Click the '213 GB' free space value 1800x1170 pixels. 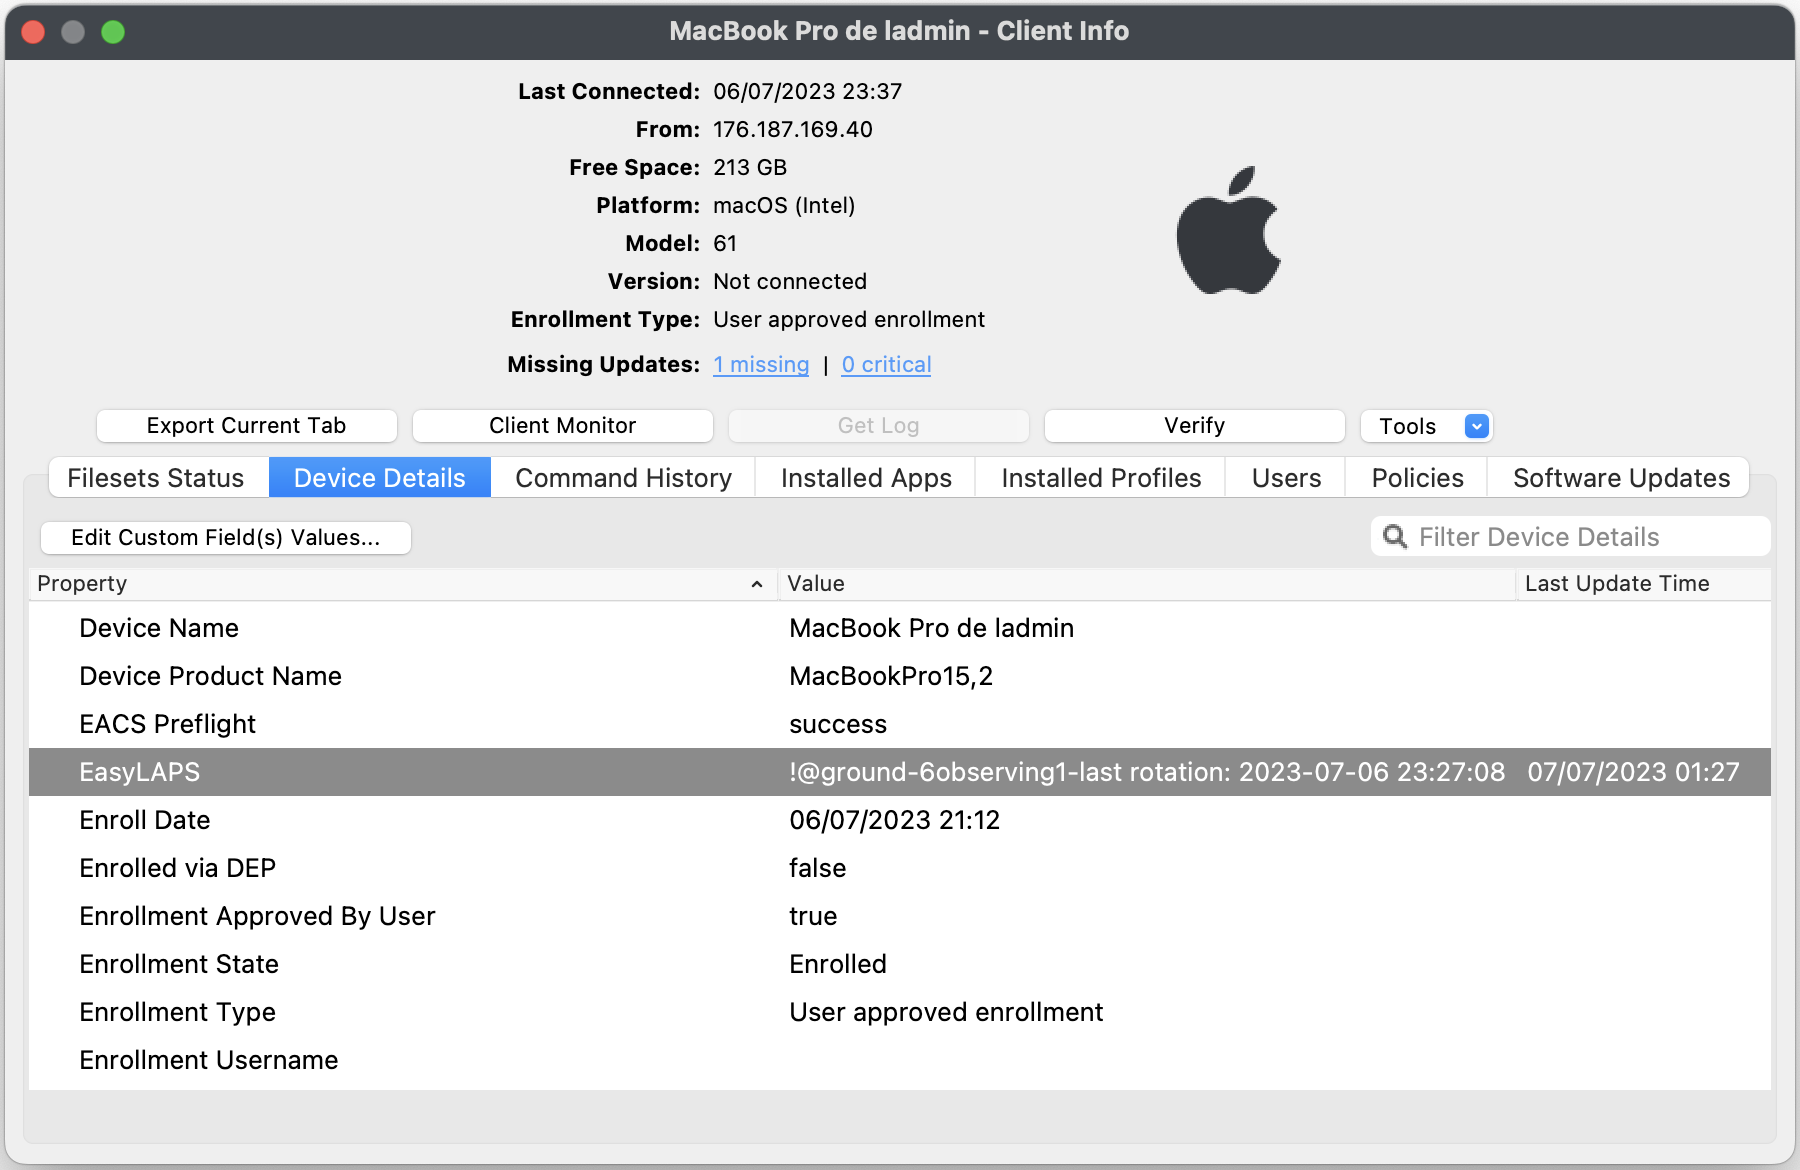click(x=750, y=168)
